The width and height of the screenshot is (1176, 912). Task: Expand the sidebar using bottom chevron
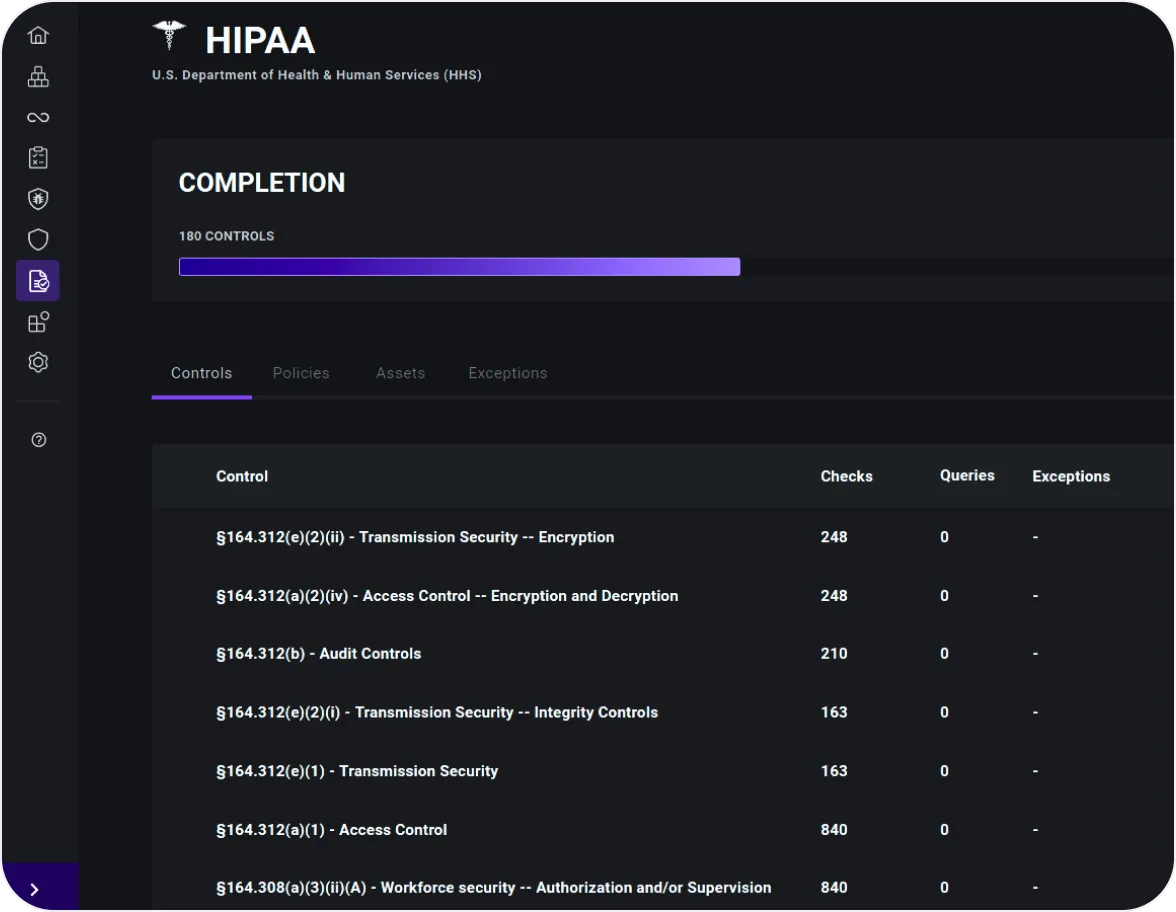(33, 887)
